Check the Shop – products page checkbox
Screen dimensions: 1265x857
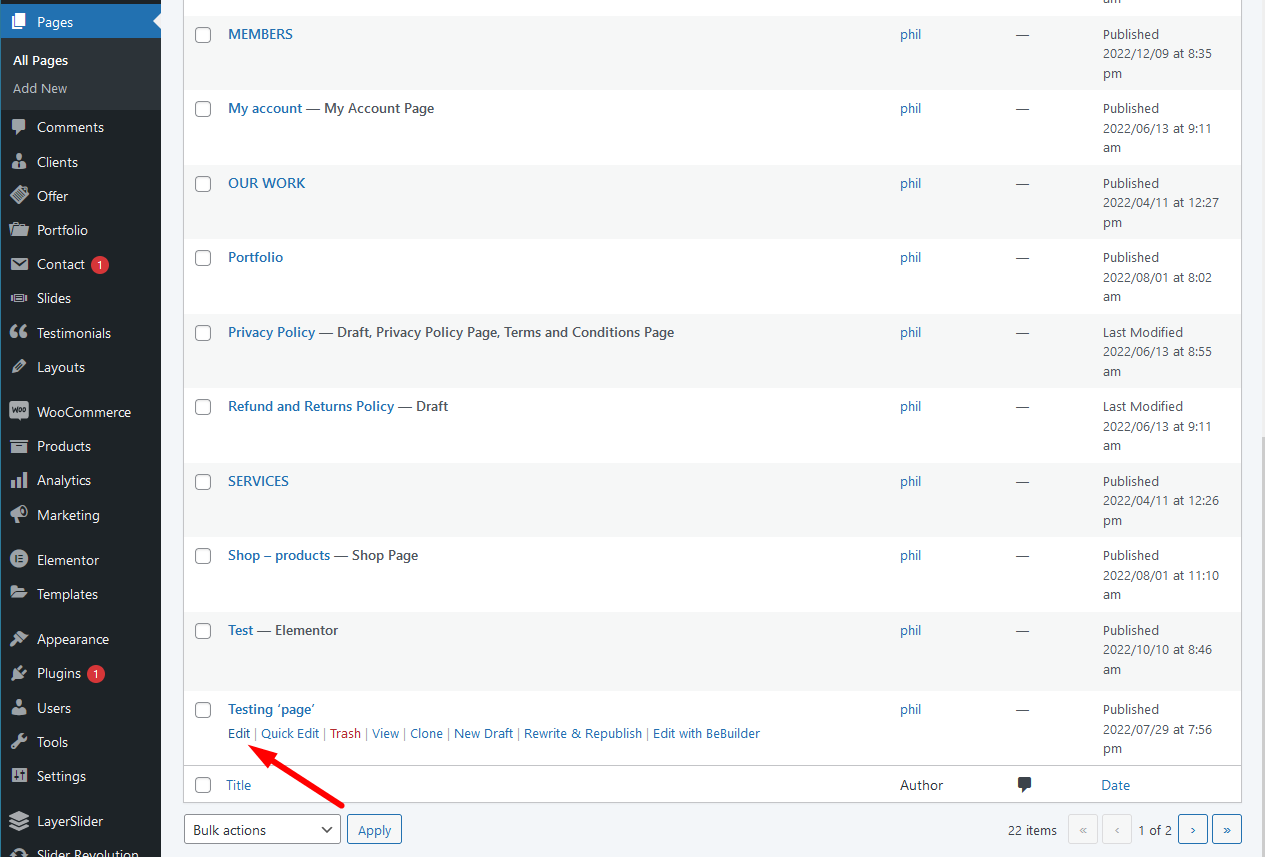[203, 556]
